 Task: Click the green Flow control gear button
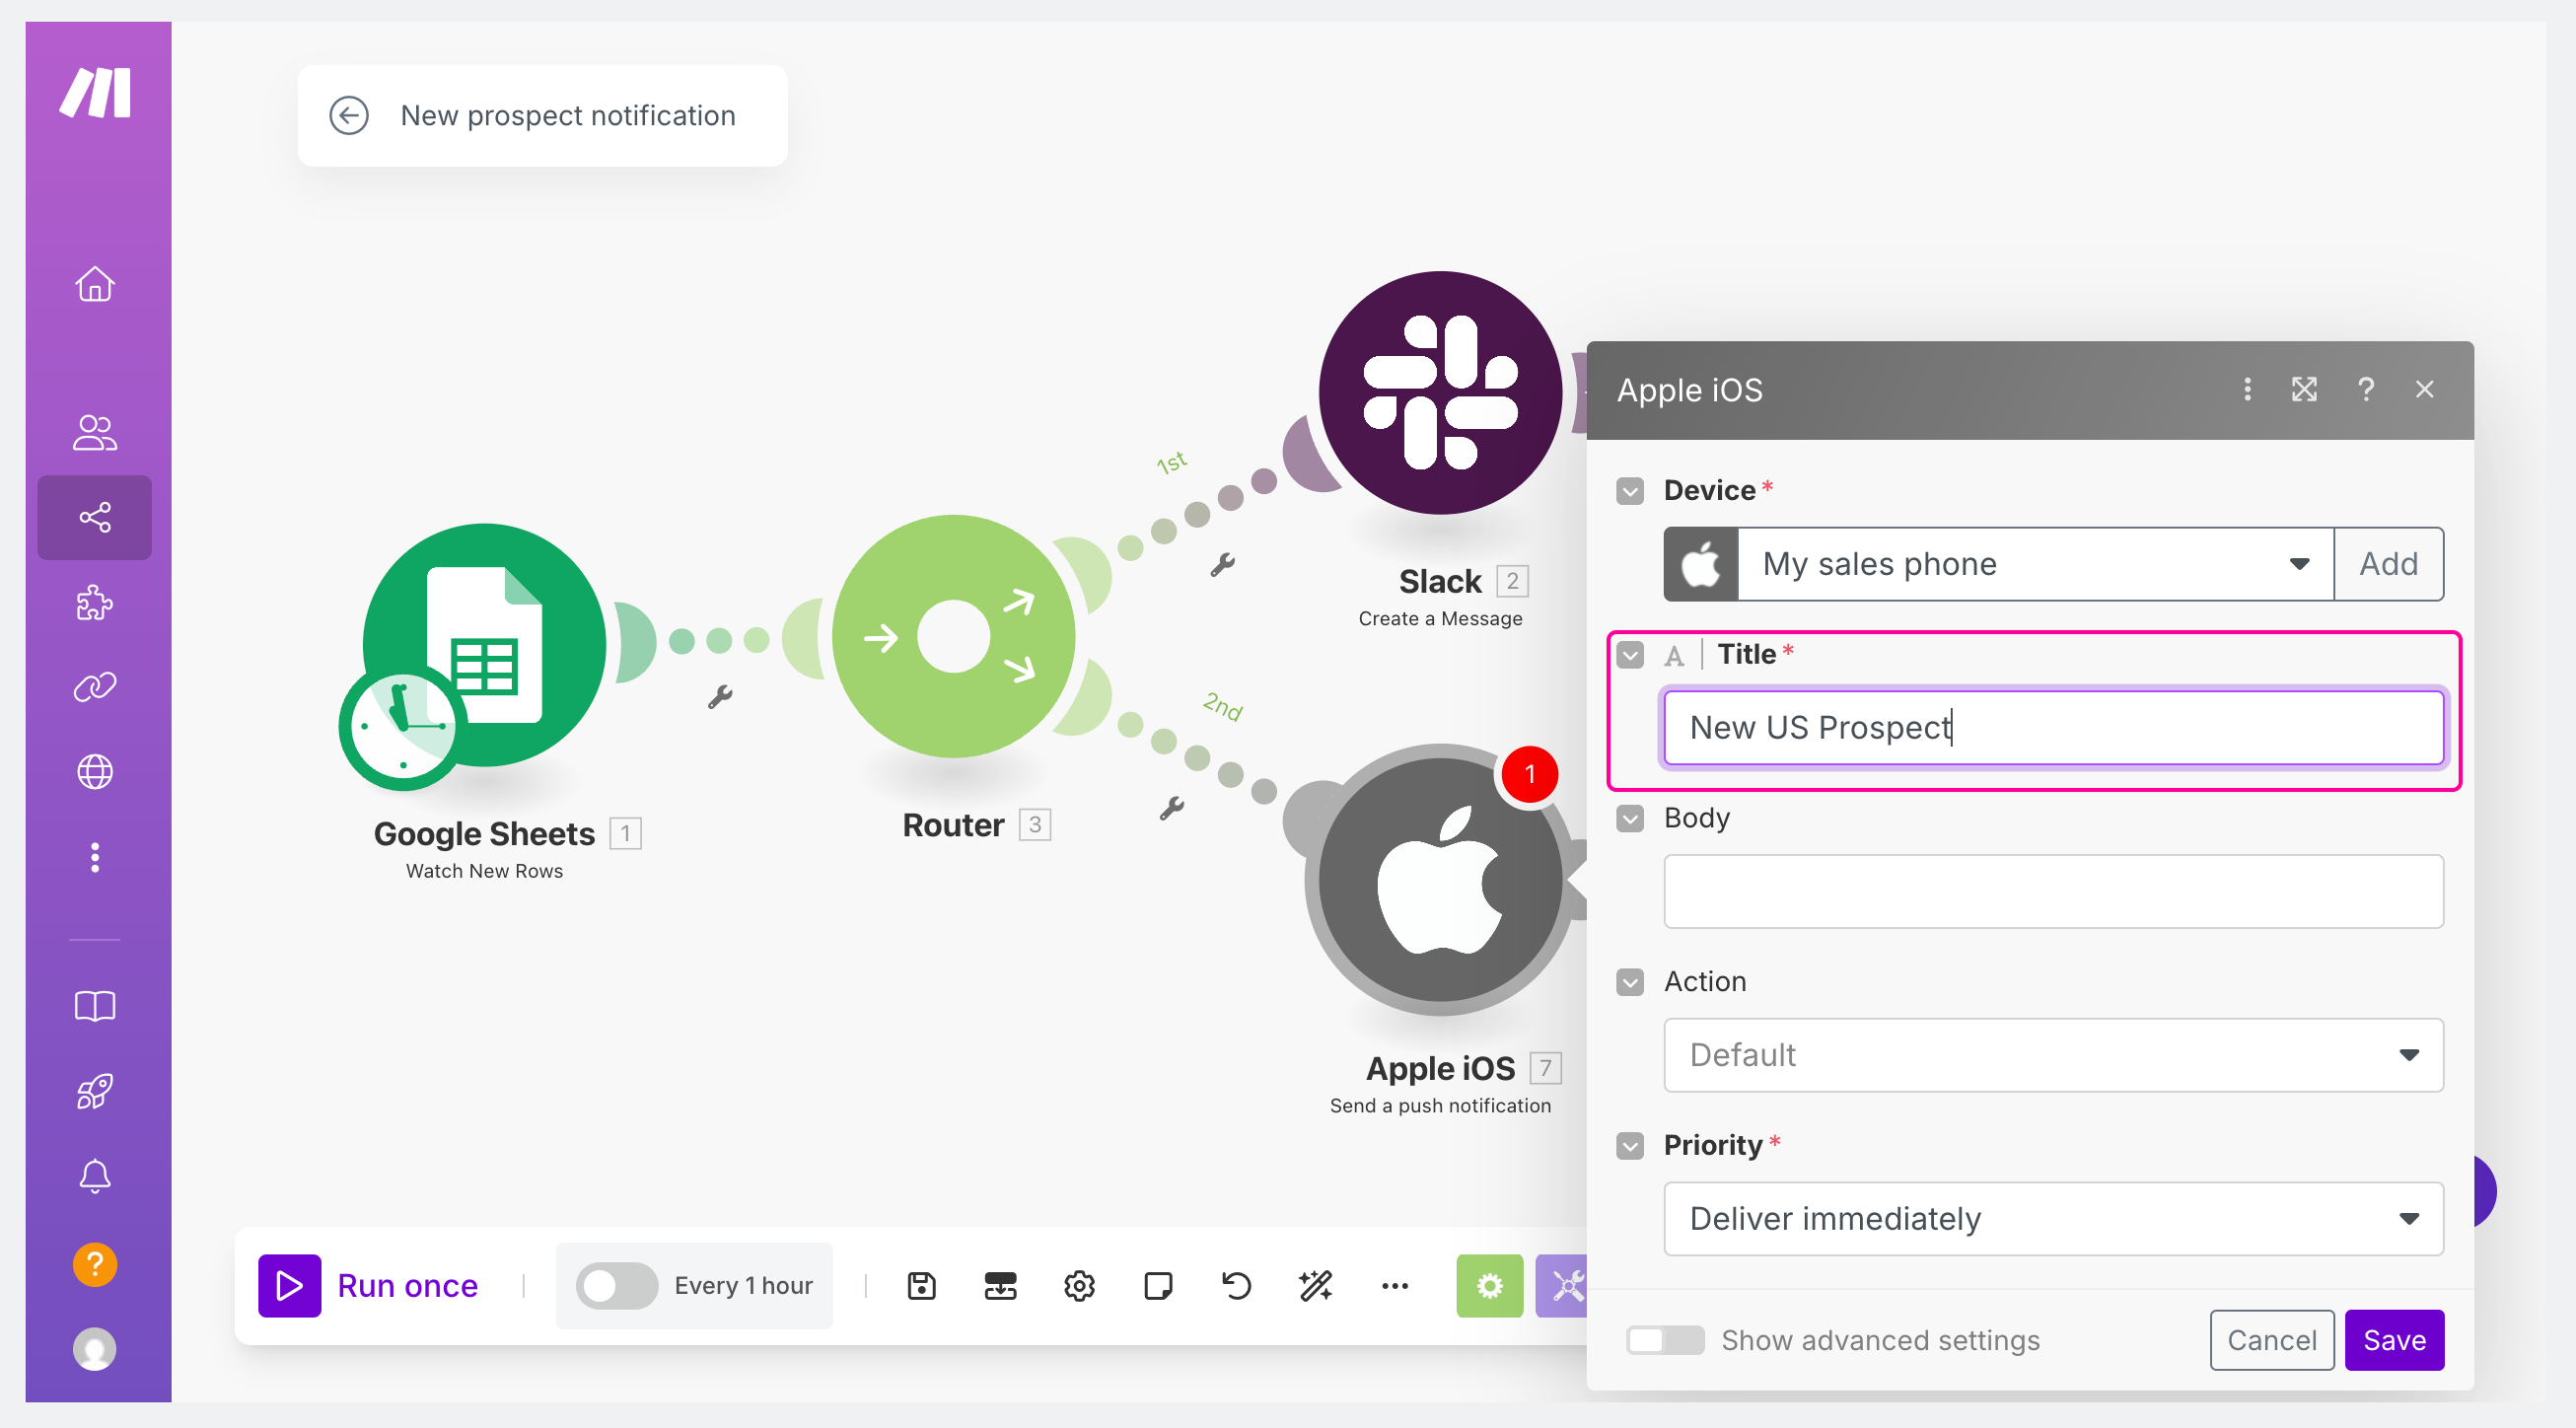1489,1286
